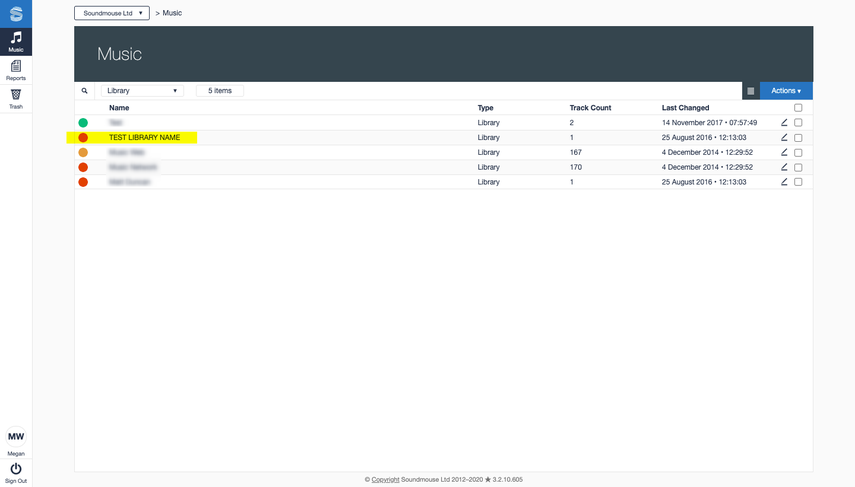Screen dimensions: 855x487
Task: Click the search magnifier icon
Action: (85, 91)
